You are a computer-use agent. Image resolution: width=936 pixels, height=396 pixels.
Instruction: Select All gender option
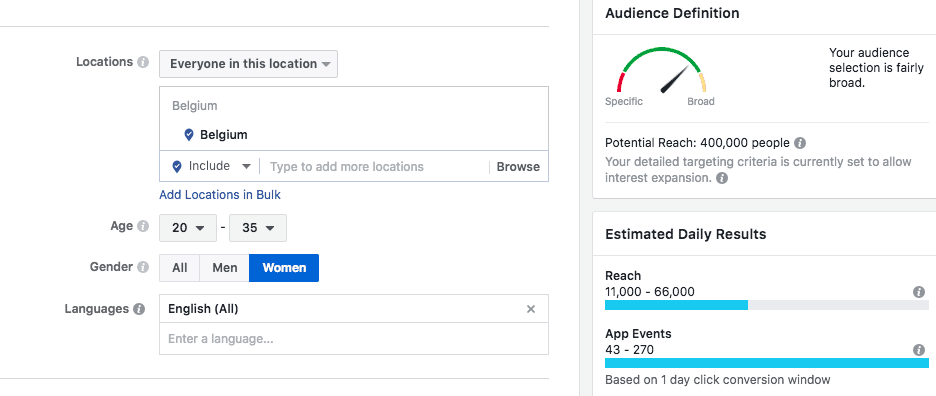tap(180, 268)
